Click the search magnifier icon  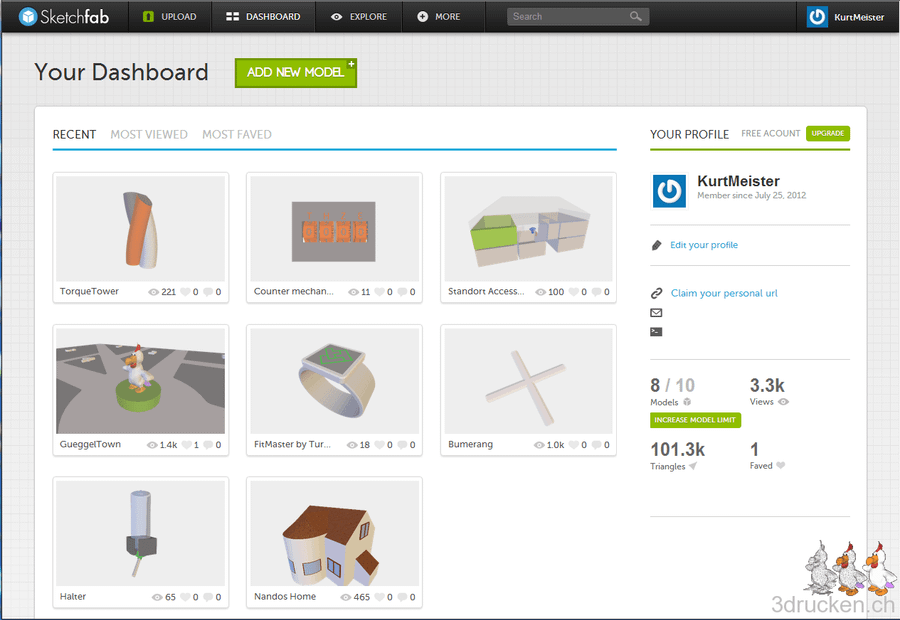[638, 16]
